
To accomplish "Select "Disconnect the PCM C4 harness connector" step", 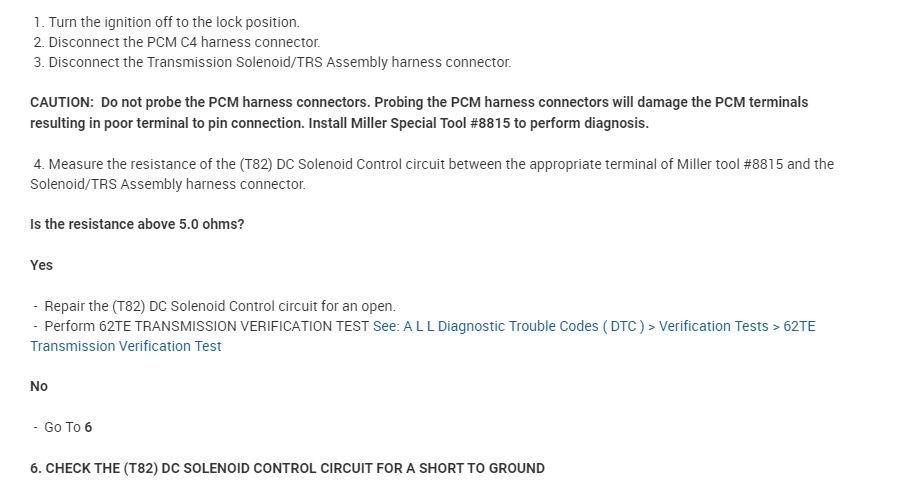I will [183, 42].
